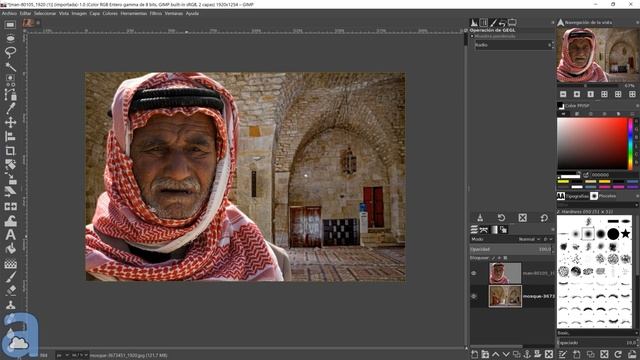640x360 pixels.
Task: Open the Herramientas menu
Action: [x=134, y=13]
